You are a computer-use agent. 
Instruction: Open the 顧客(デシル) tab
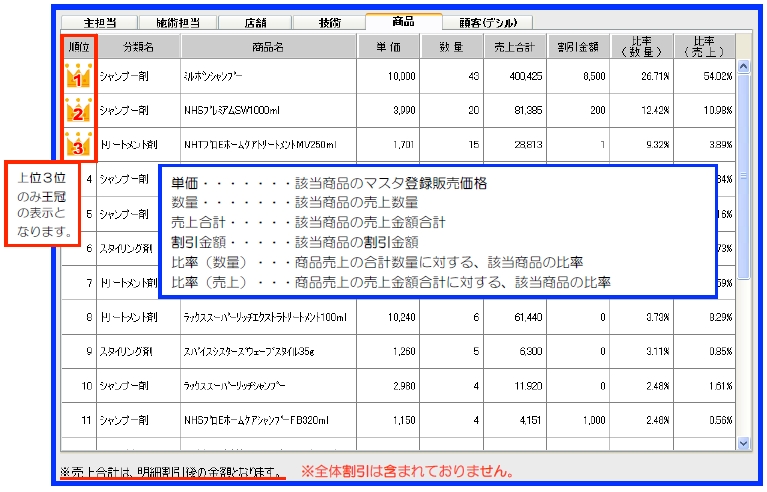488,21
